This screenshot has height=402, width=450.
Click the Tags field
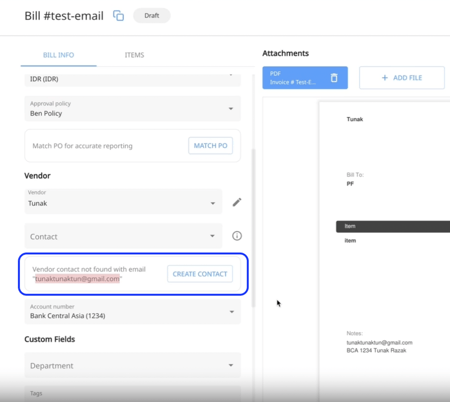[x=133, y=393]
